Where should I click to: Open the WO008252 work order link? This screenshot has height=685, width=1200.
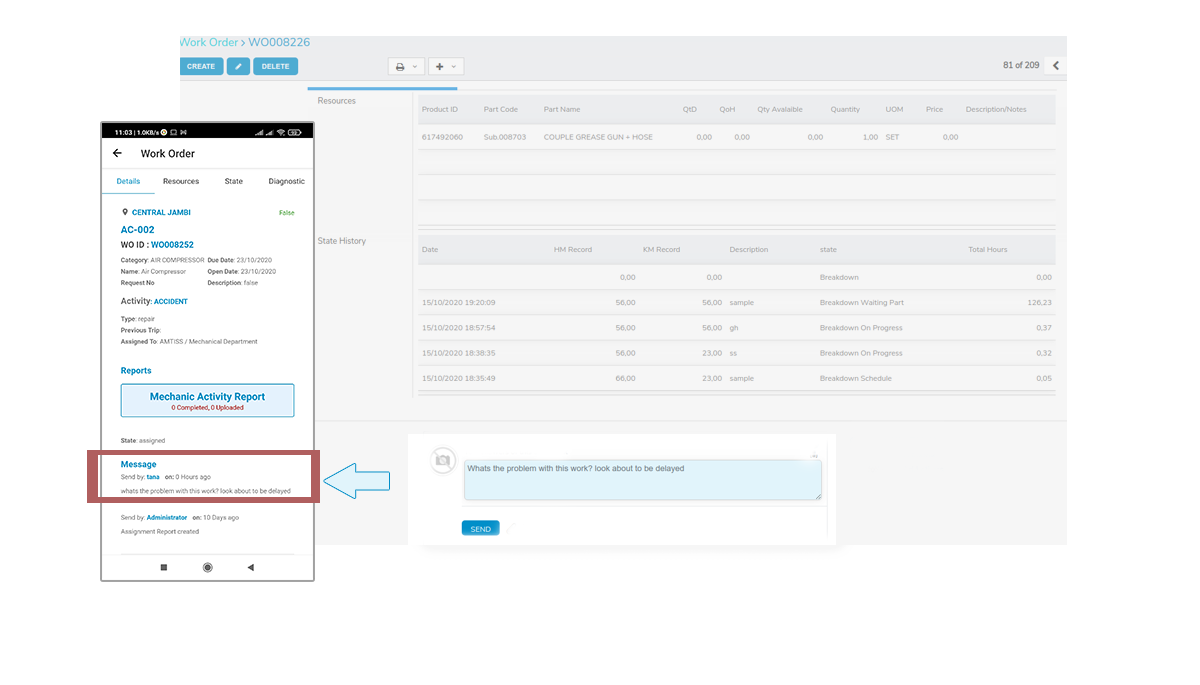pyautogui.click(x=172, y=244)
